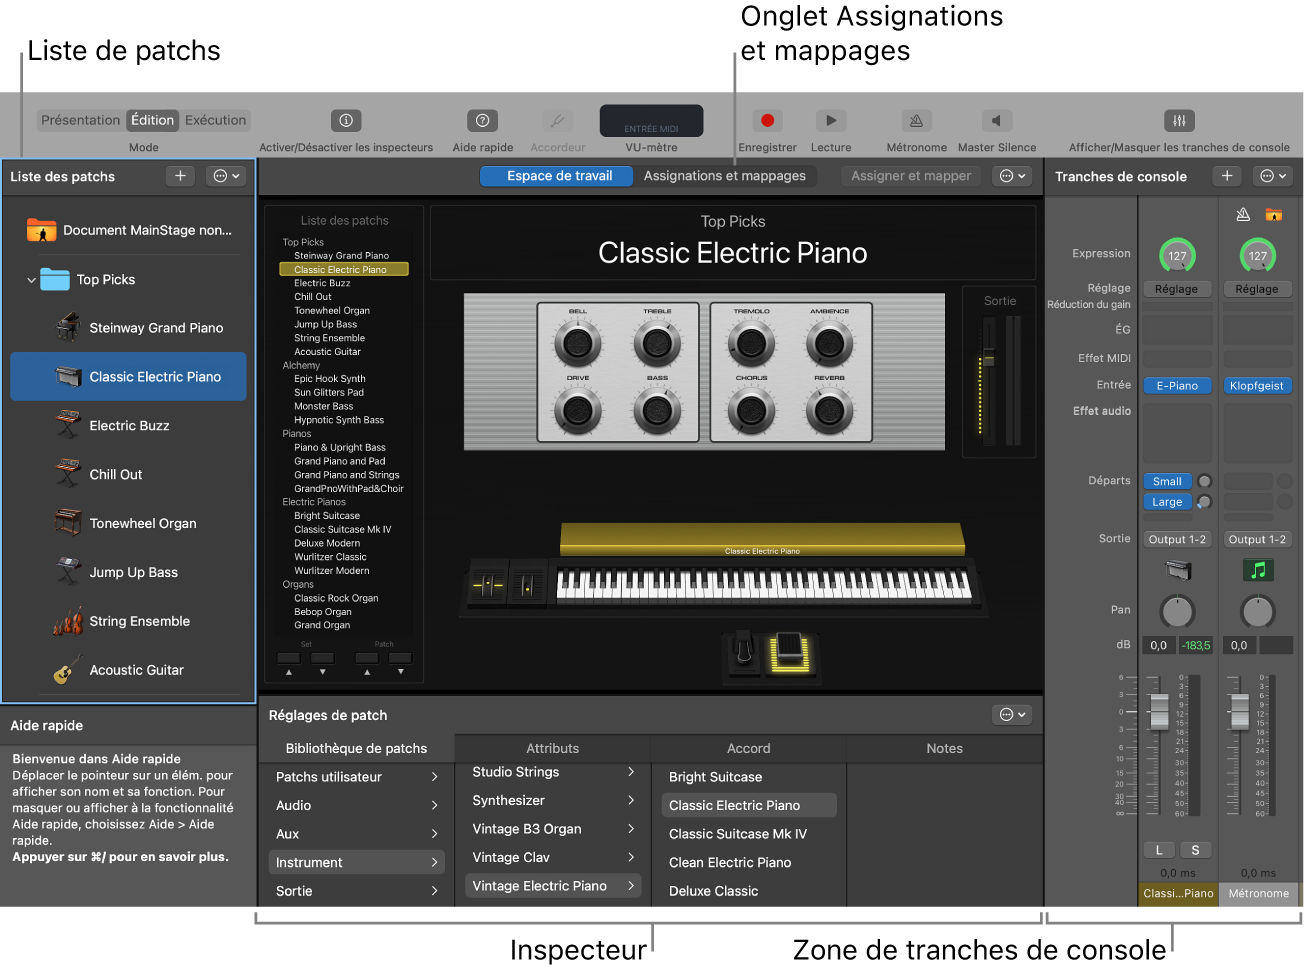
Task: Click the Master Silence speaker icon
Action: 996,120
